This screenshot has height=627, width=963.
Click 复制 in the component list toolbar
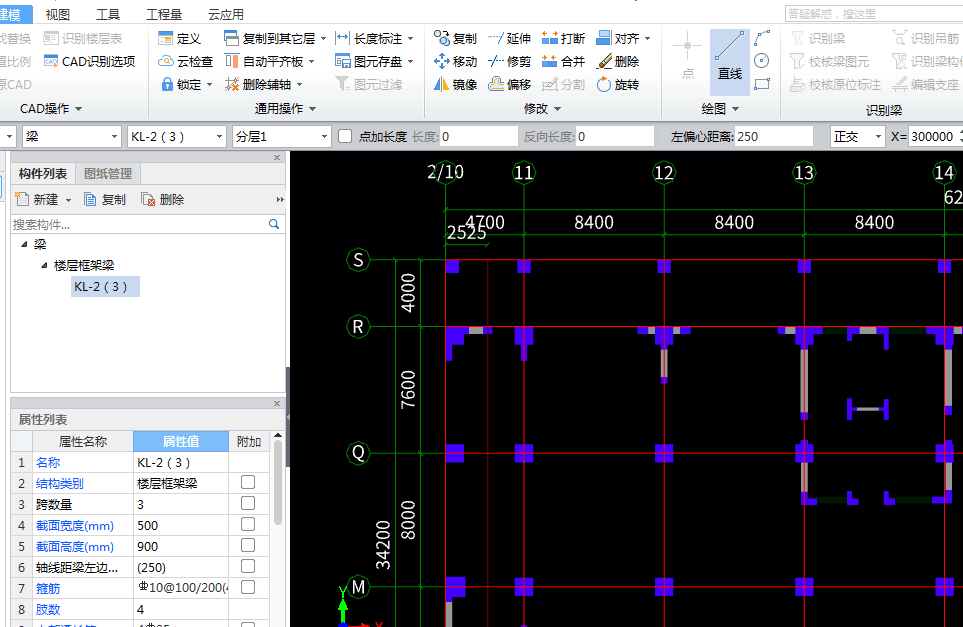(105, 200)
